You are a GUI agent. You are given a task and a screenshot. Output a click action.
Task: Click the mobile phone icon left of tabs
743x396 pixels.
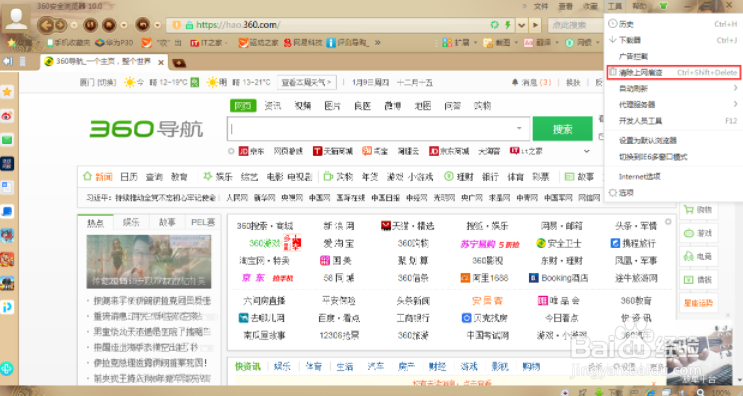click(x=22, y=61)
